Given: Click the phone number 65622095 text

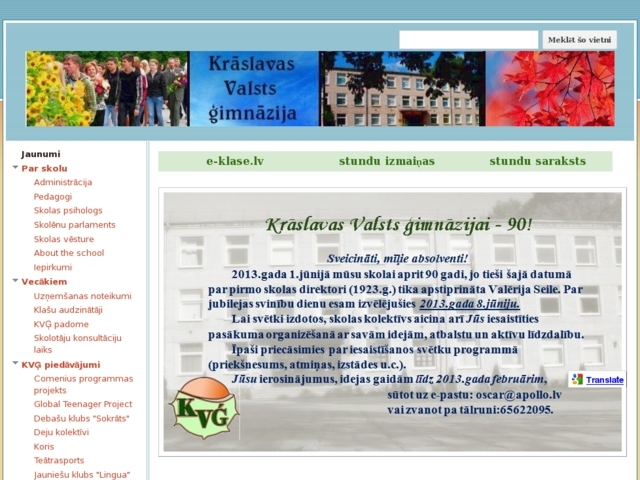Looking at the screenshot, I should [527, 409].
